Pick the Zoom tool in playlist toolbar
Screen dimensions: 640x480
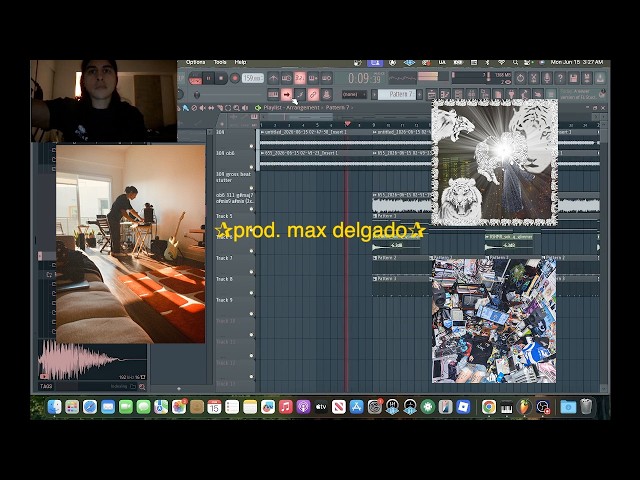point(236,108)
